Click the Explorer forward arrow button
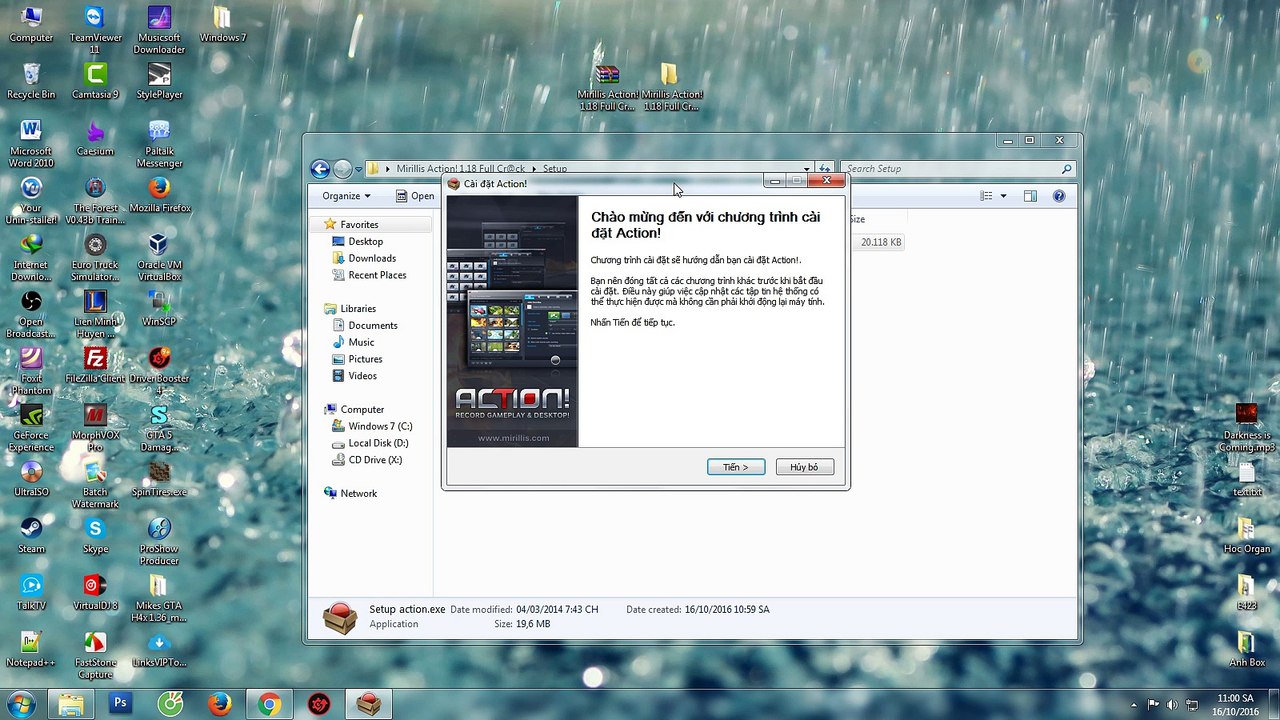 (342, 169)
